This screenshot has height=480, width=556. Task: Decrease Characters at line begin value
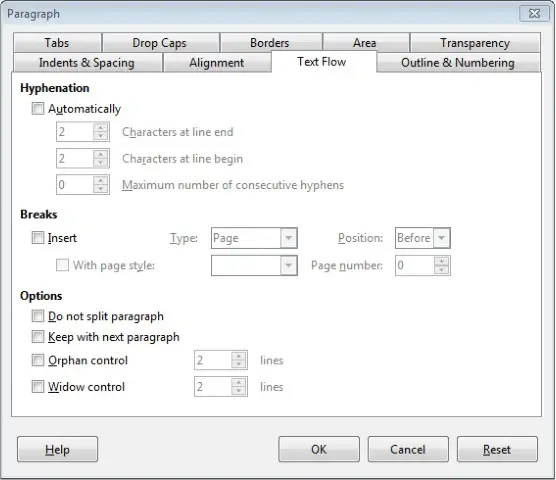tap(101, 162)
